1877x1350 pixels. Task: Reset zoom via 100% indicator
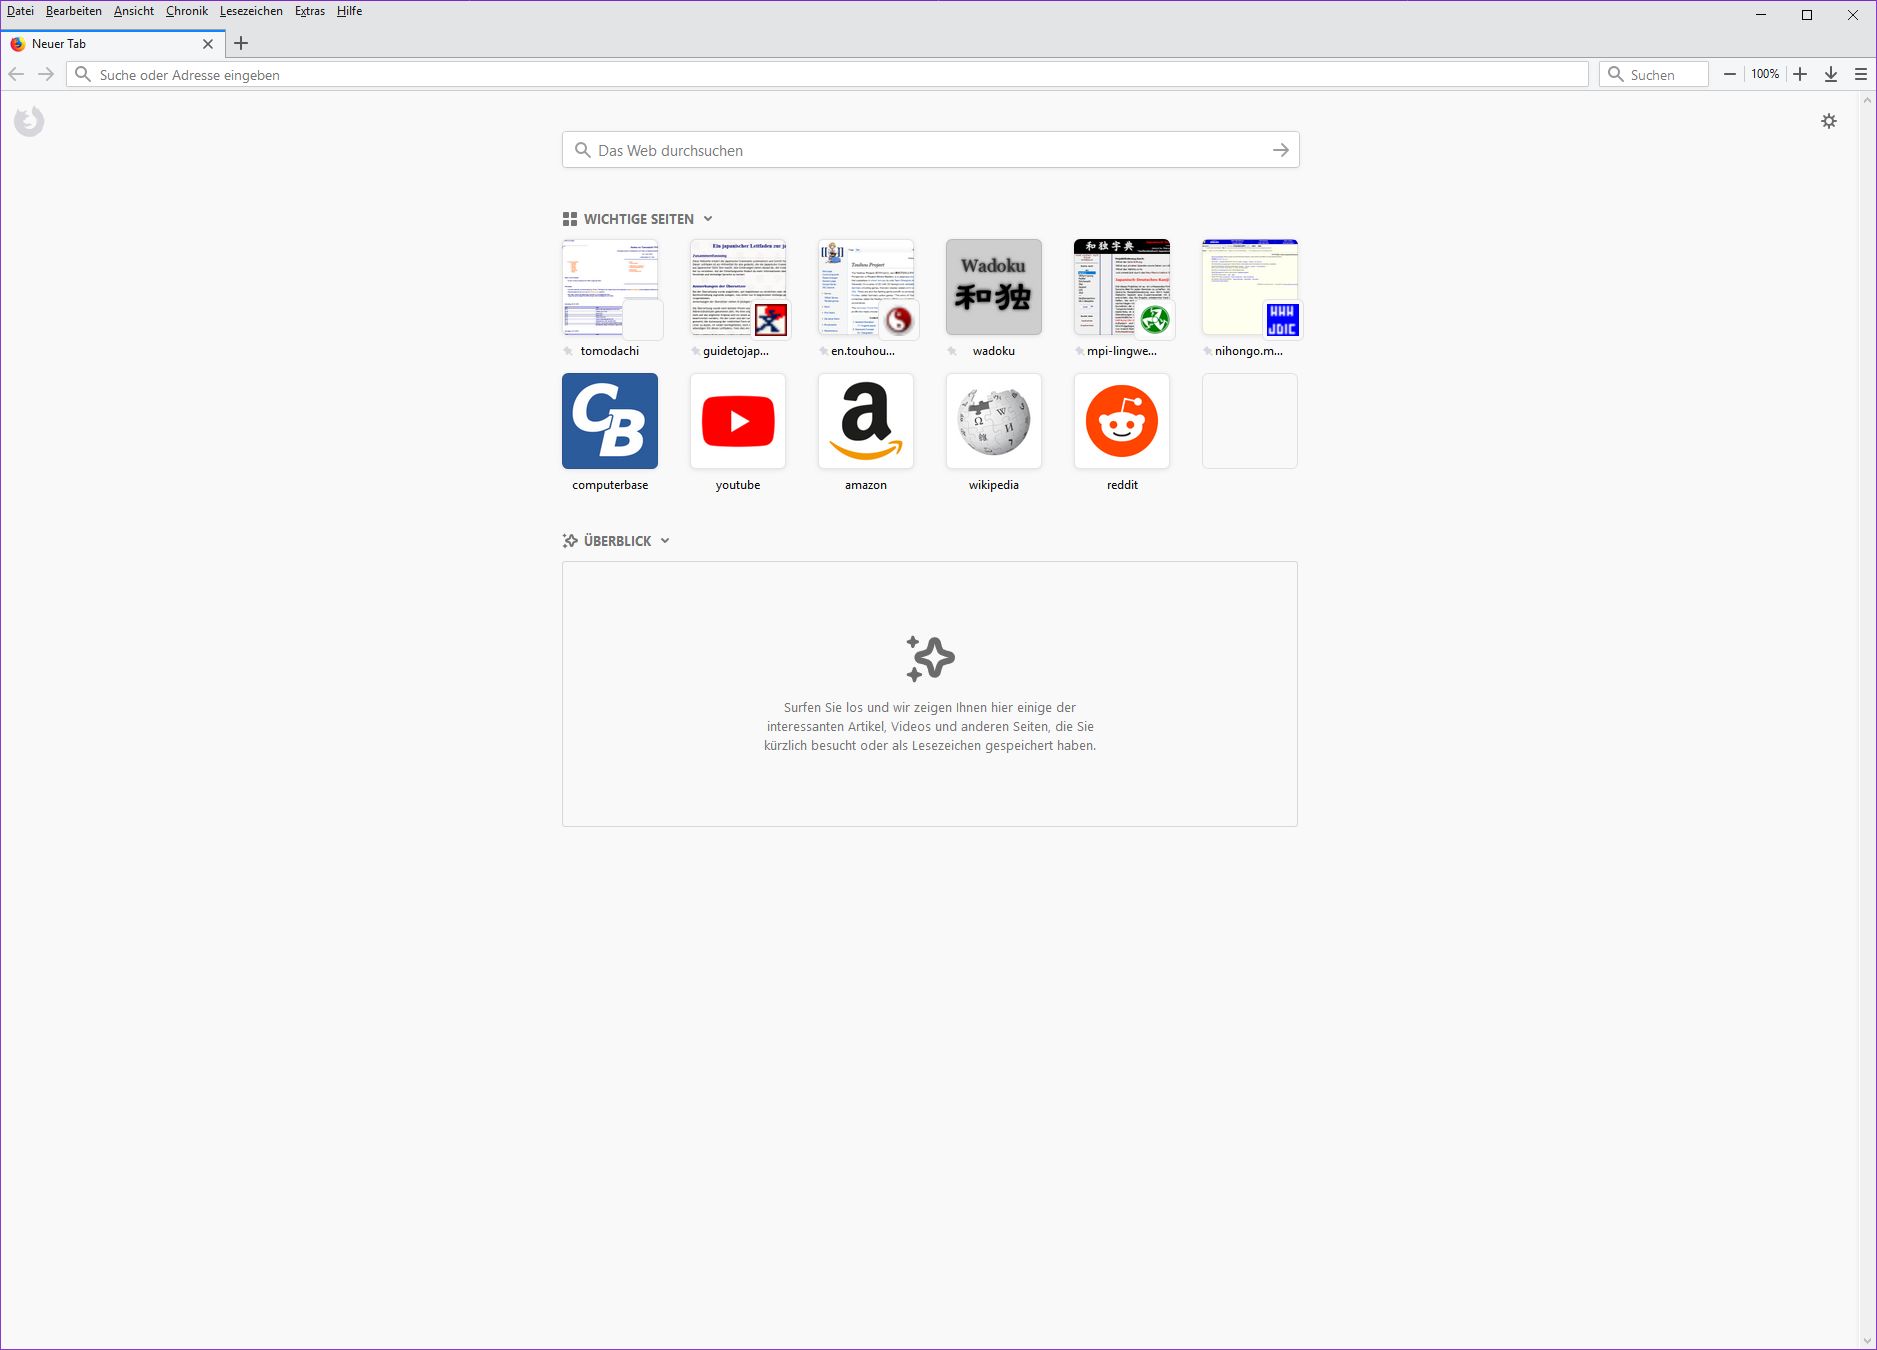(x=1765, y=74)
